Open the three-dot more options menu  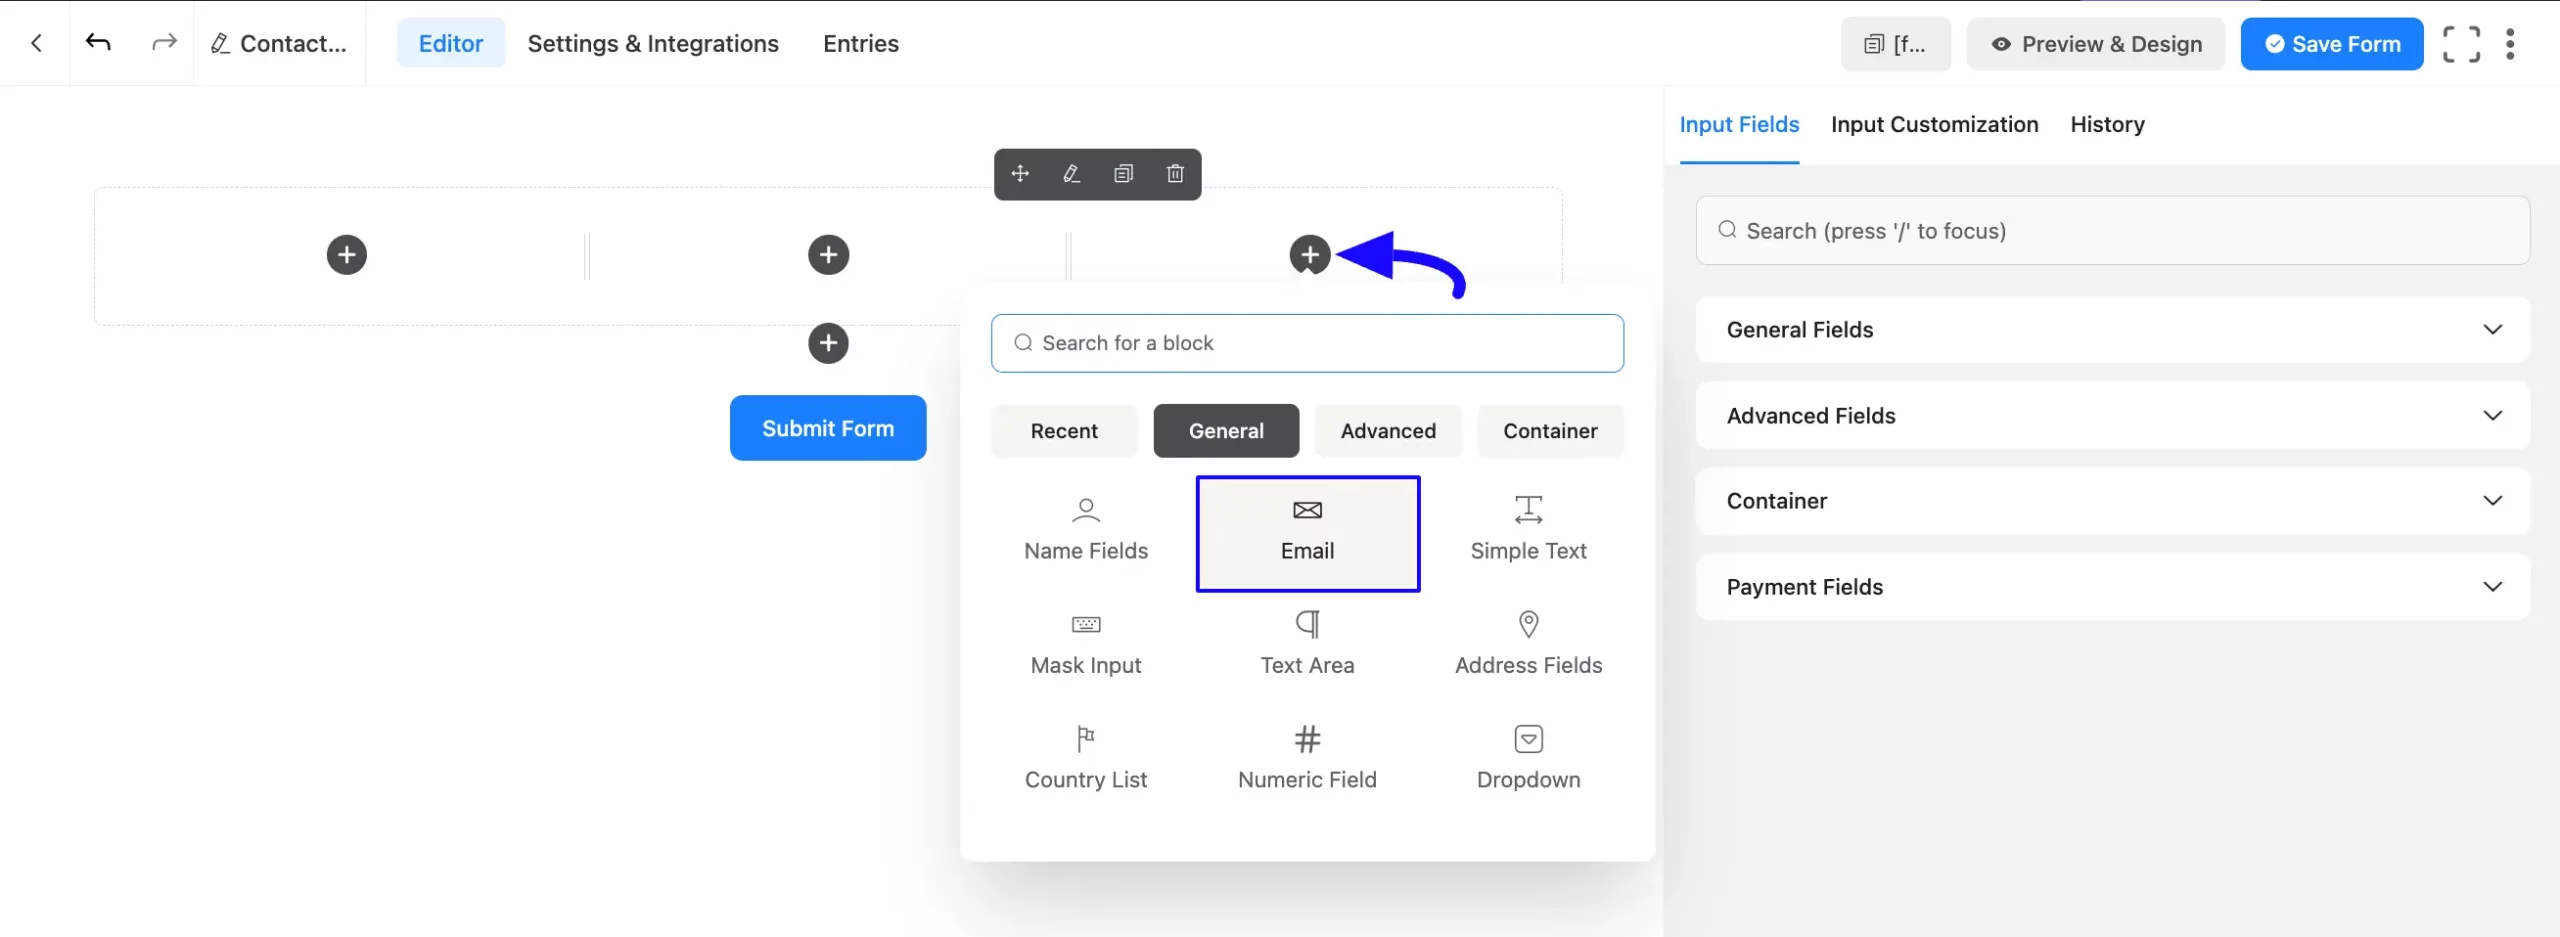pos(2510,44)
